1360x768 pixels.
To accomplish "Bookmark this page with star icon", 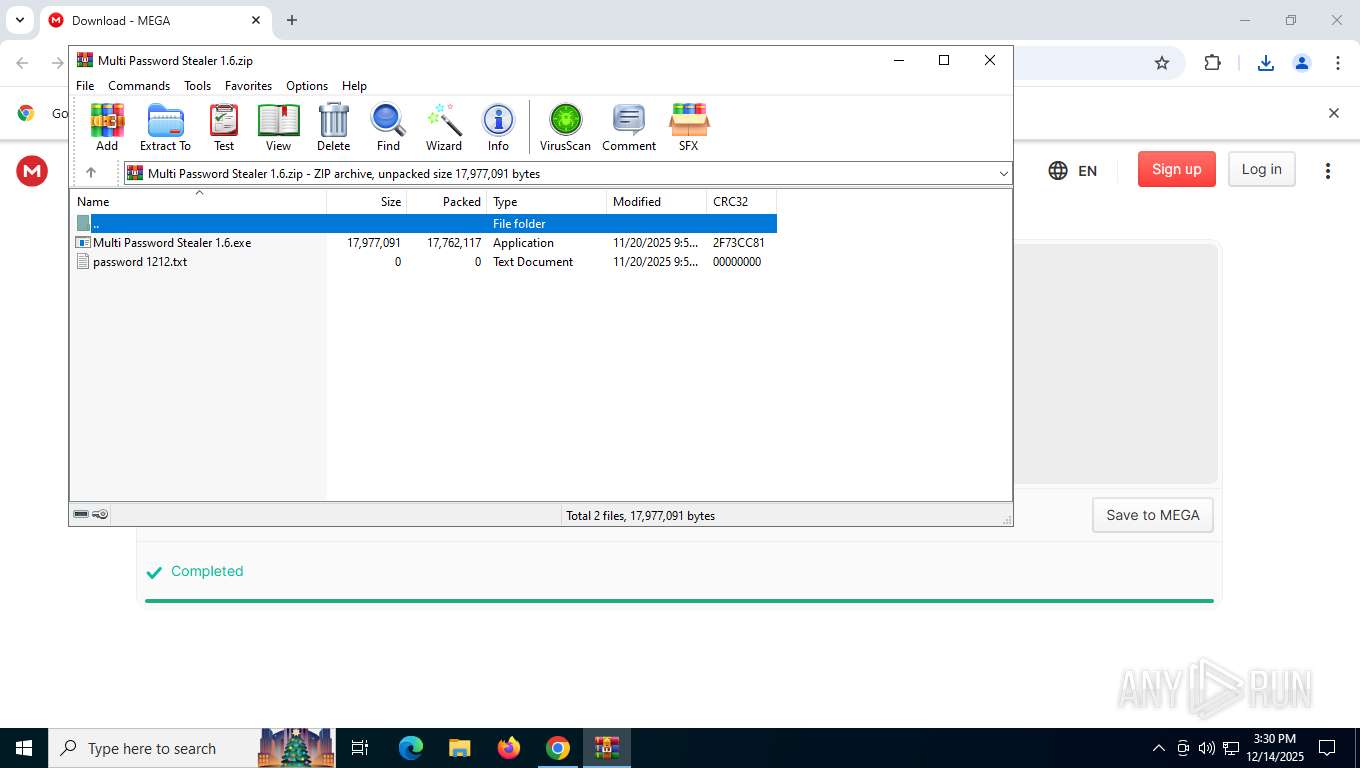I will click(x=1162, y=63).
